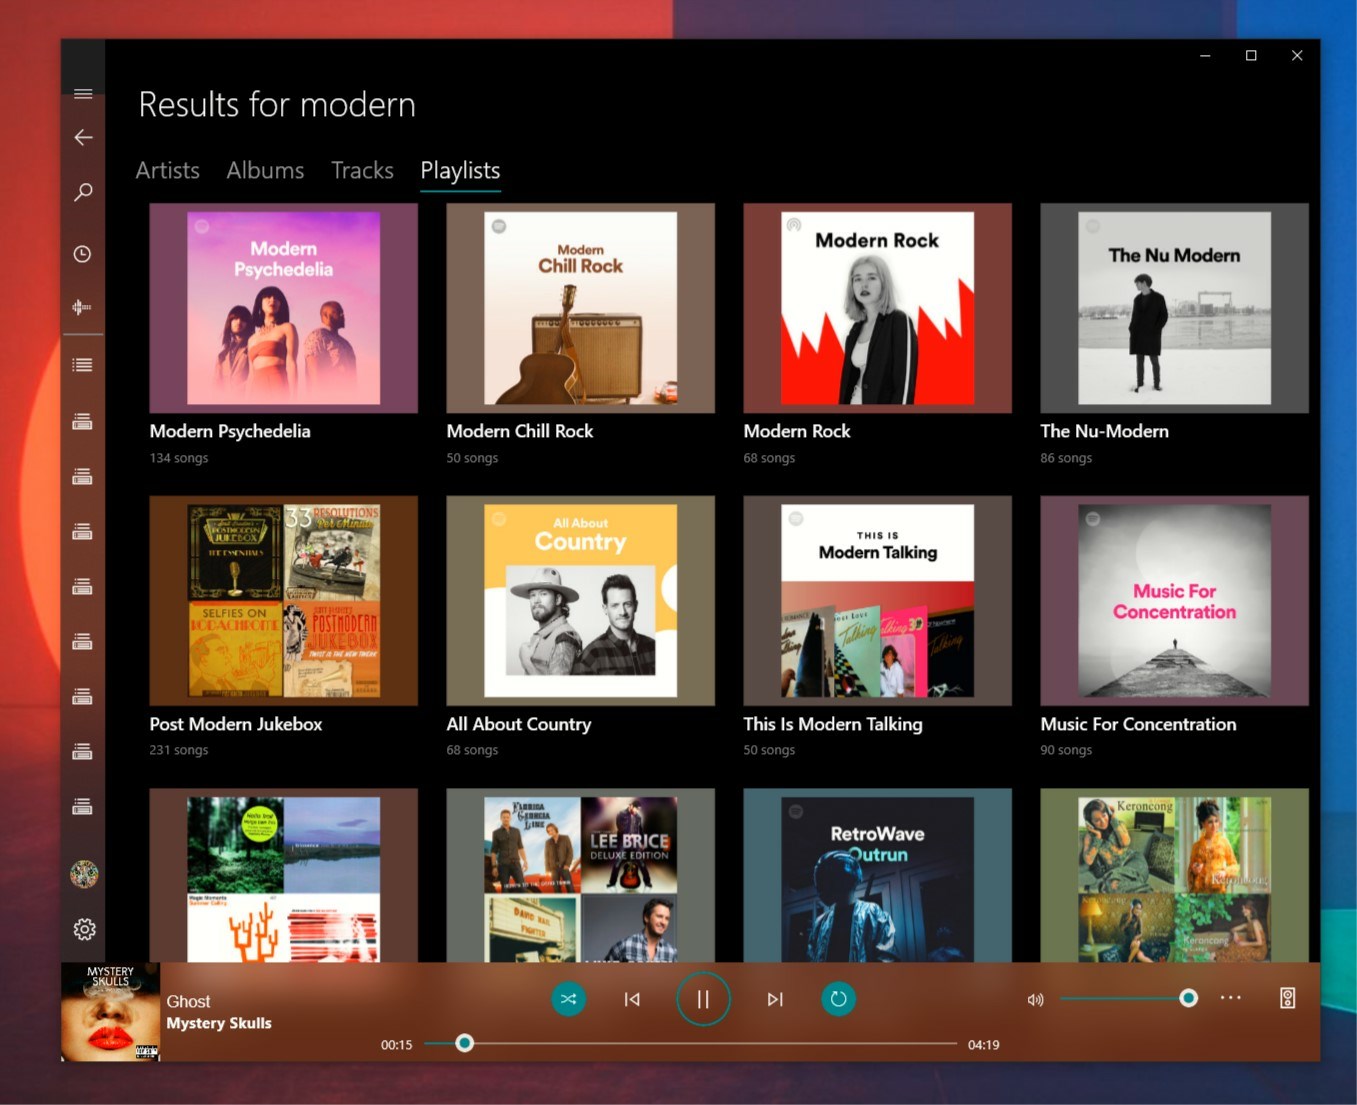The height and width of the screenshot is (1105, 1357).
Task: Open Modern Chill Rock playlist cover
Action: pos(581,308)
